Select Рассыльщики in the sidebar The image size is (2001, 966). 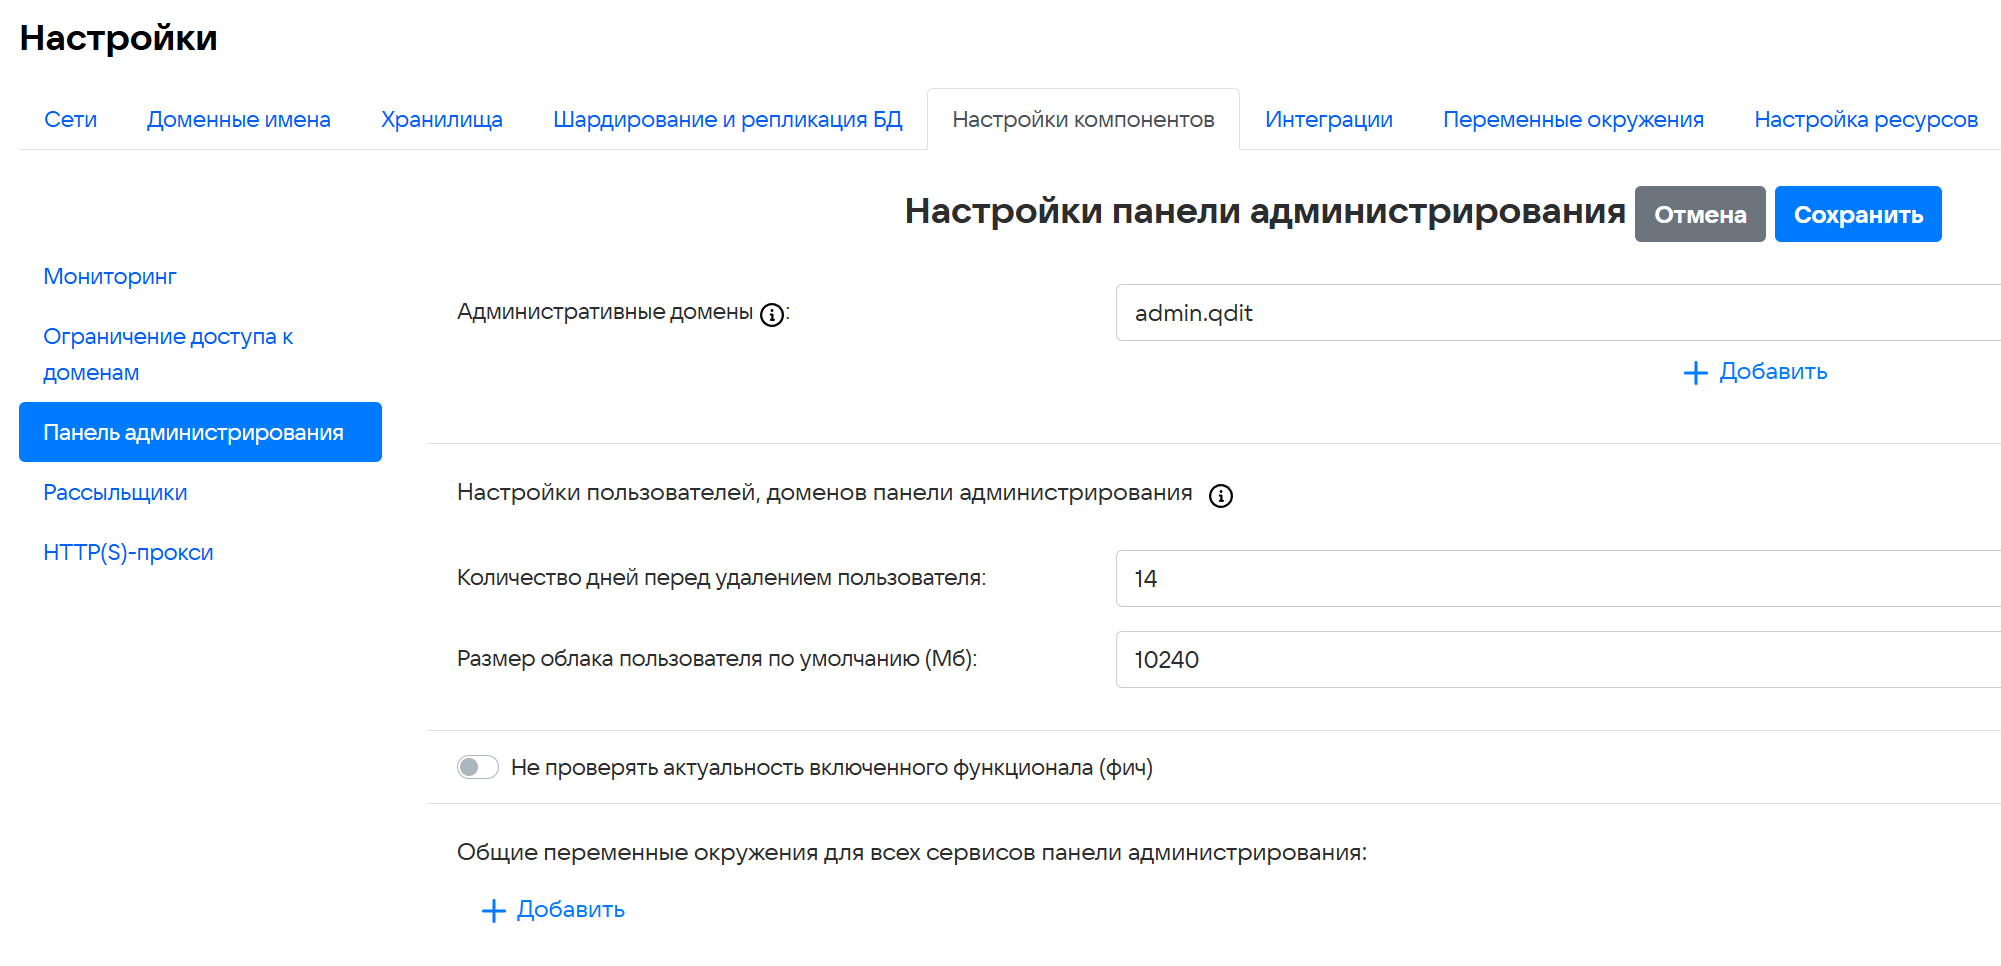point(115,493)
